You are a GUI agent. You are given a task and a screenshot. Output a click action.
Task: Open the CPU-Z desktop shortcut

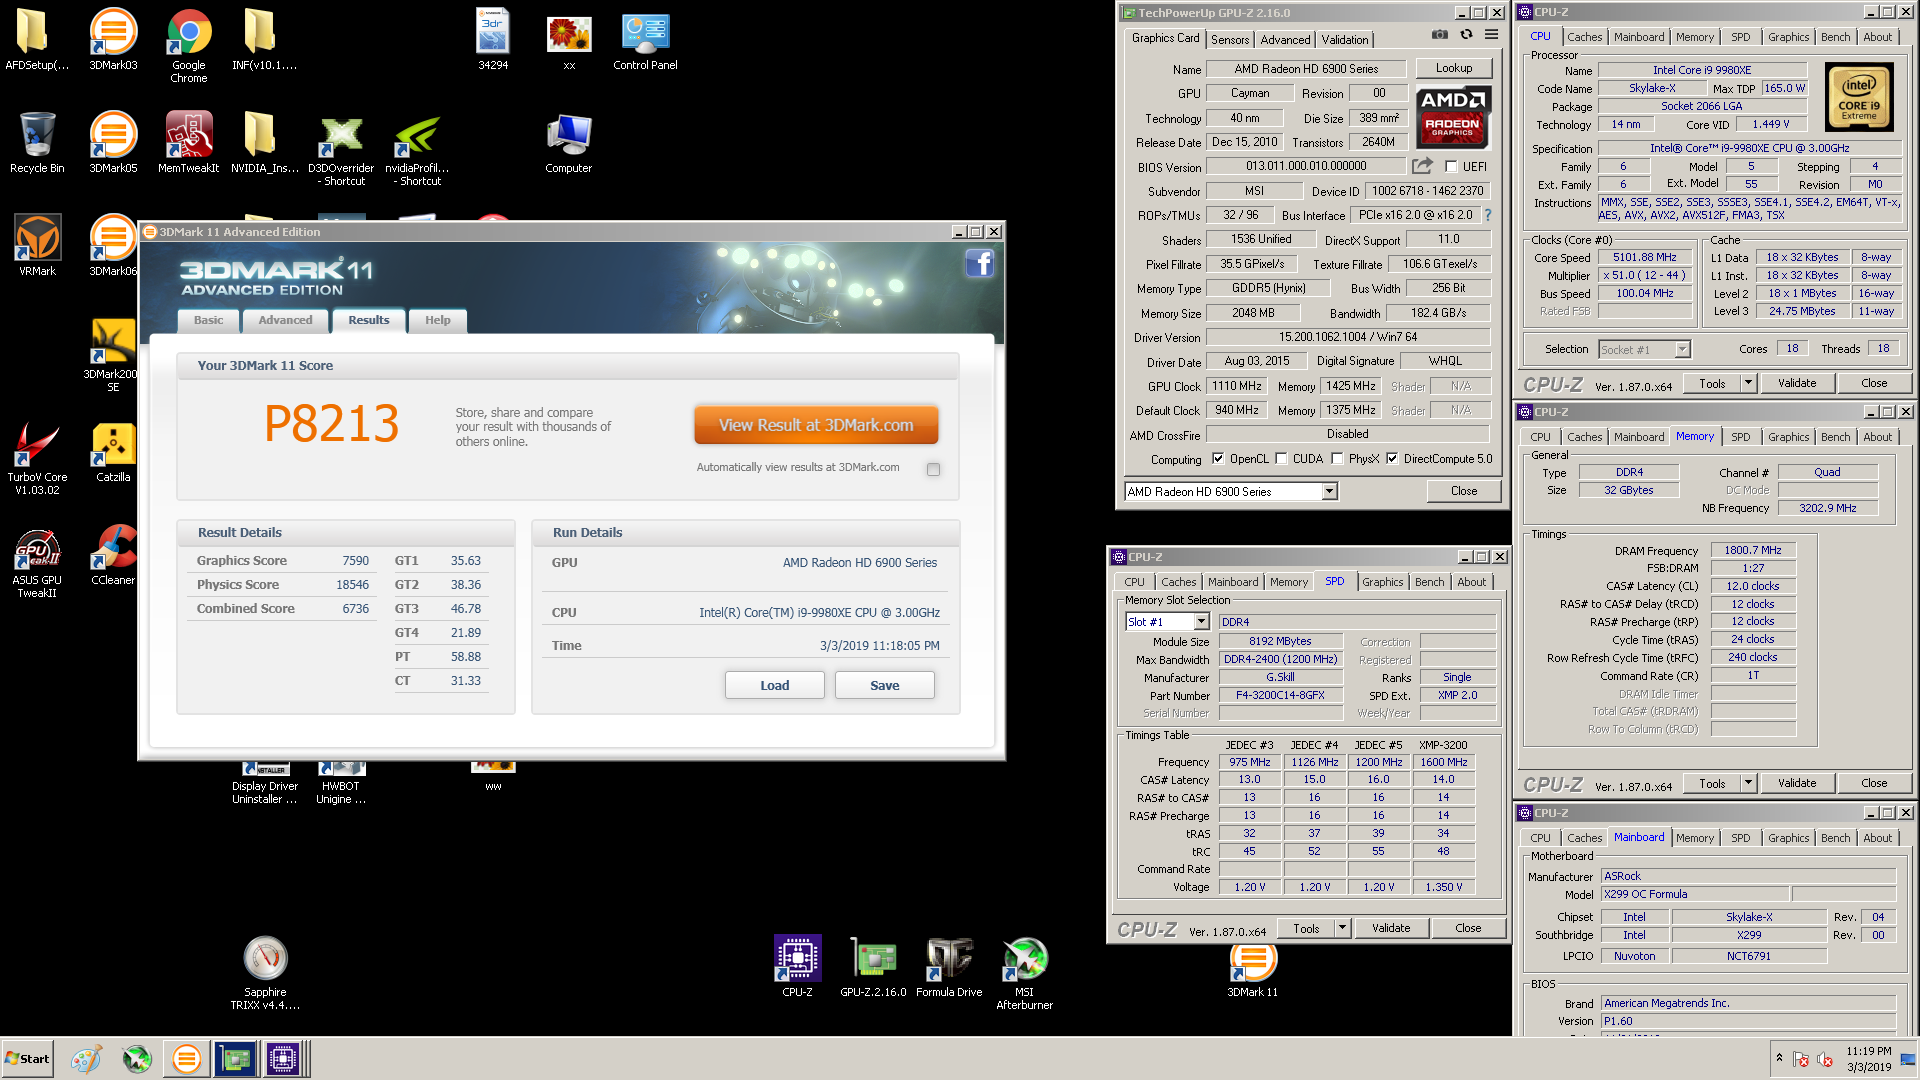[x=797, y=966]
